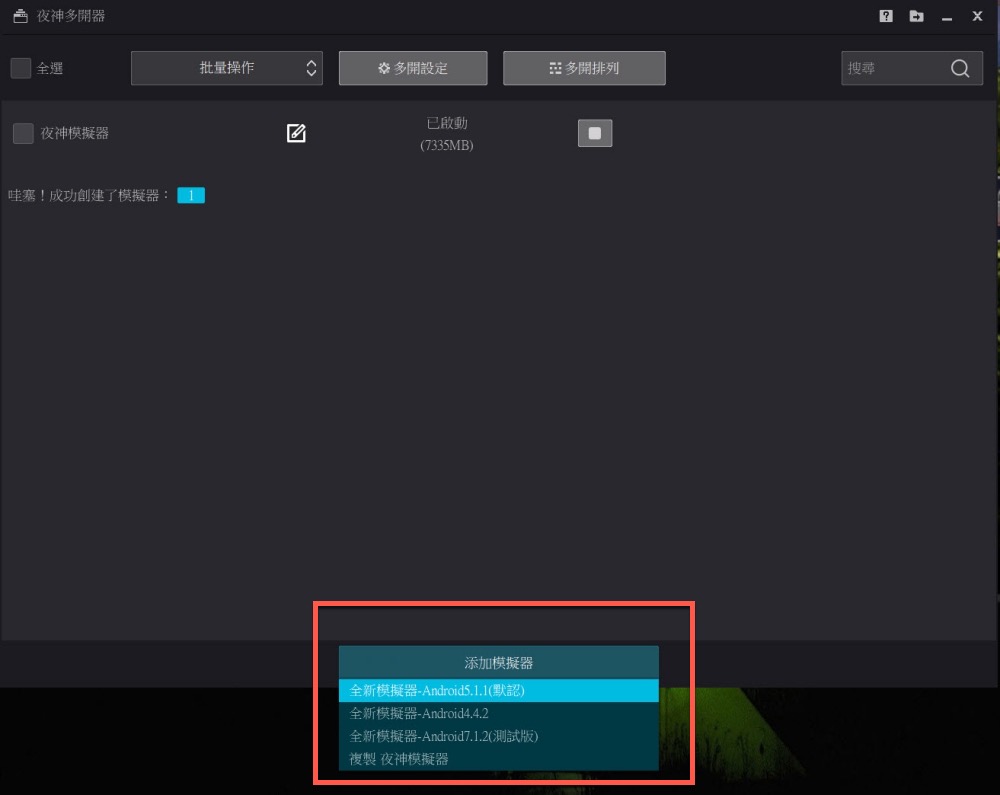Select 全新模擬器-Android7.1.2(測試版) option
Image resolution: width=1000 pixels, height=795 pixels.
click(x=498, y=736)
